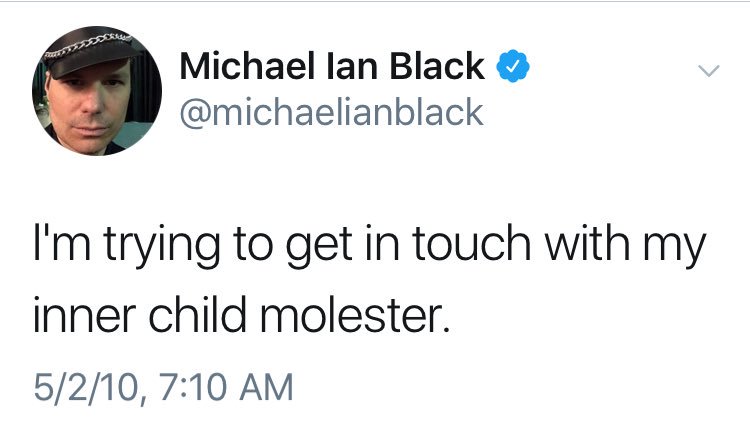Open the @michaelianblack handle link

tap(331, 112)
